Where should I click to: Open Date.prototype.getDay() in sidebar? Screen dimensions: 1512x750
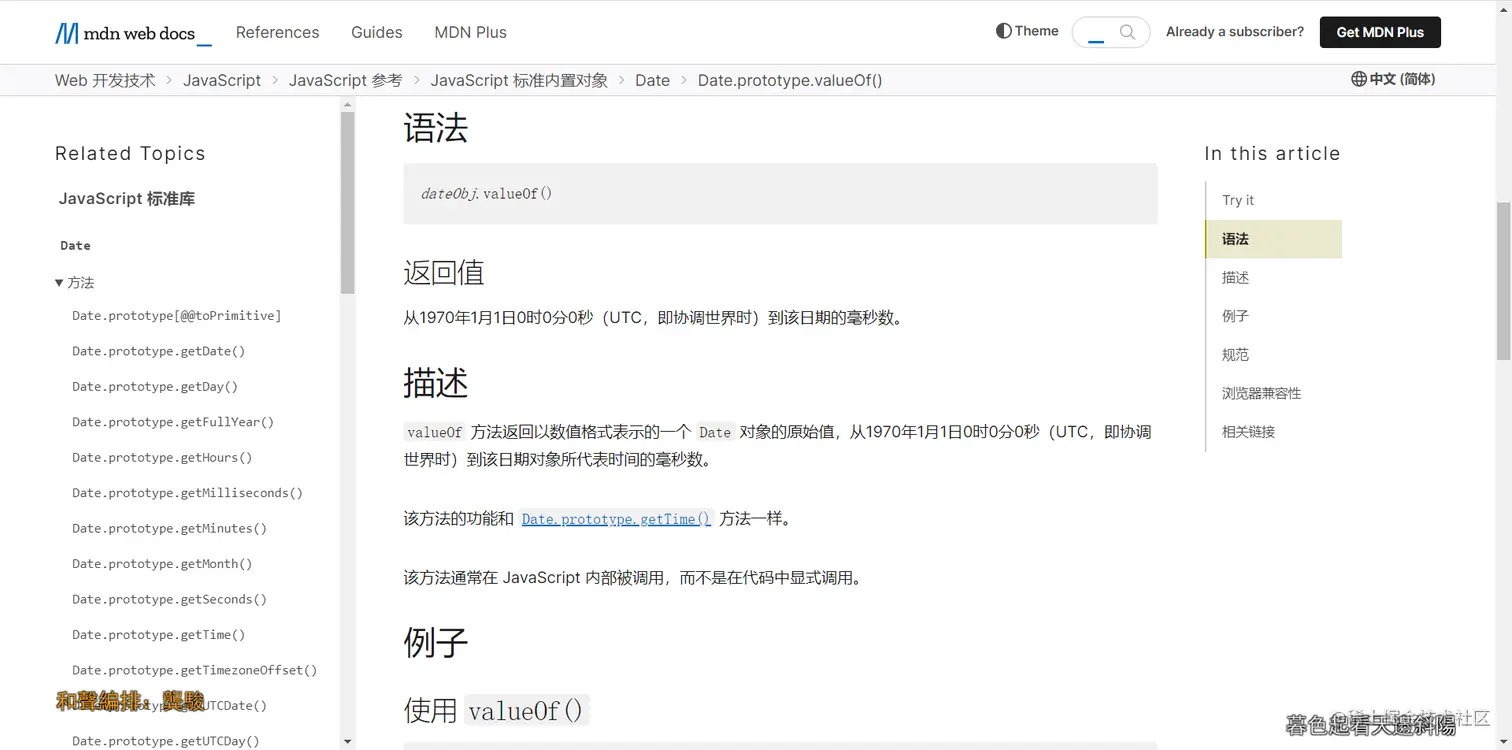(x=155, y=387)
